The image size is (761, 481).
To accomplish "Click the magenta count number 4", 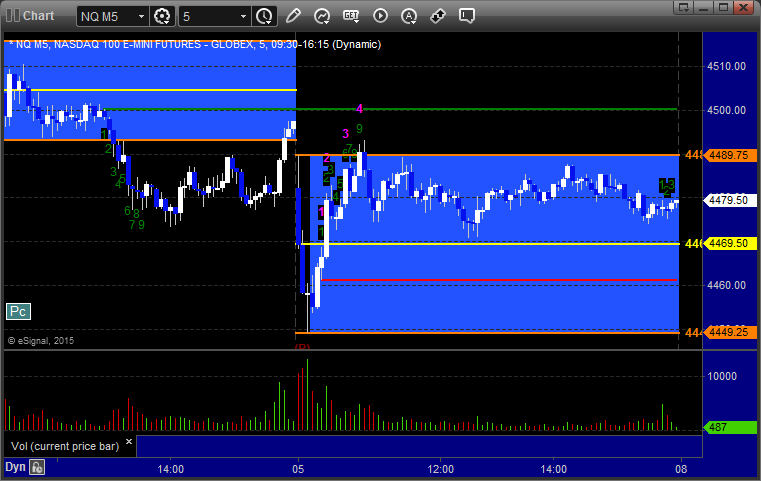I will pos(359,109).
